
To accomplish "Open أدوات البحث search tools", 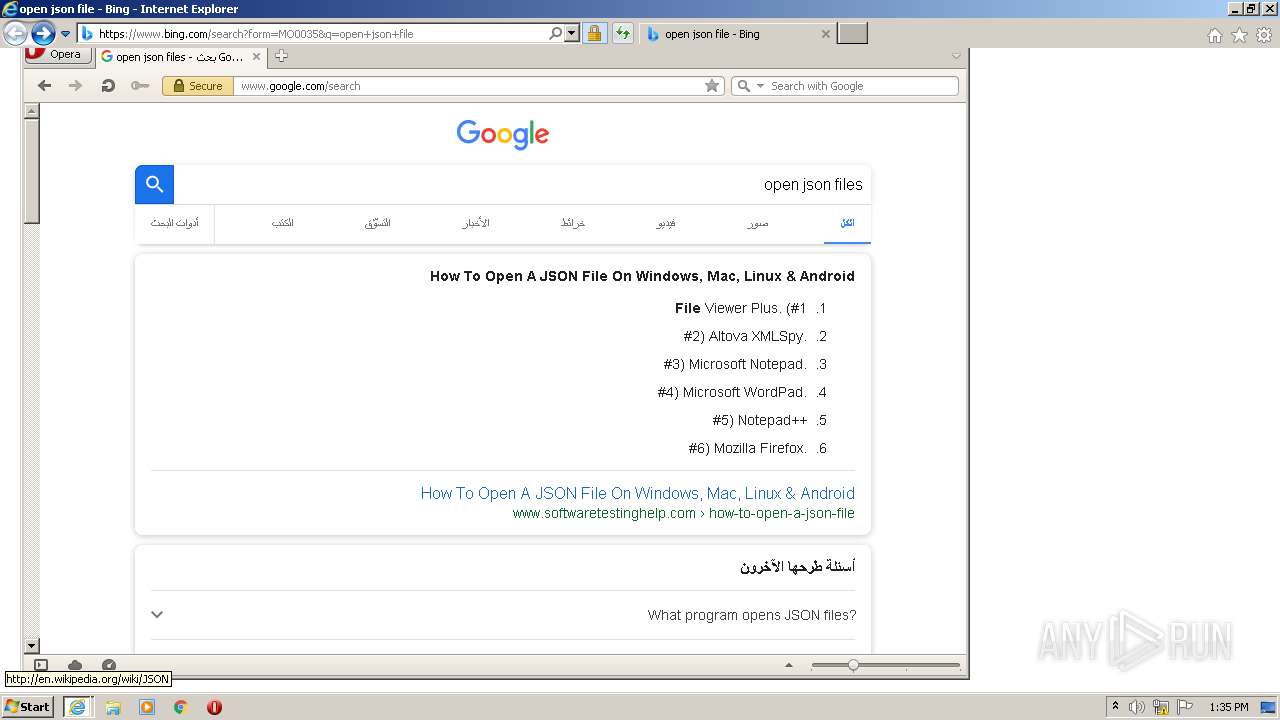I will point(175,223).
